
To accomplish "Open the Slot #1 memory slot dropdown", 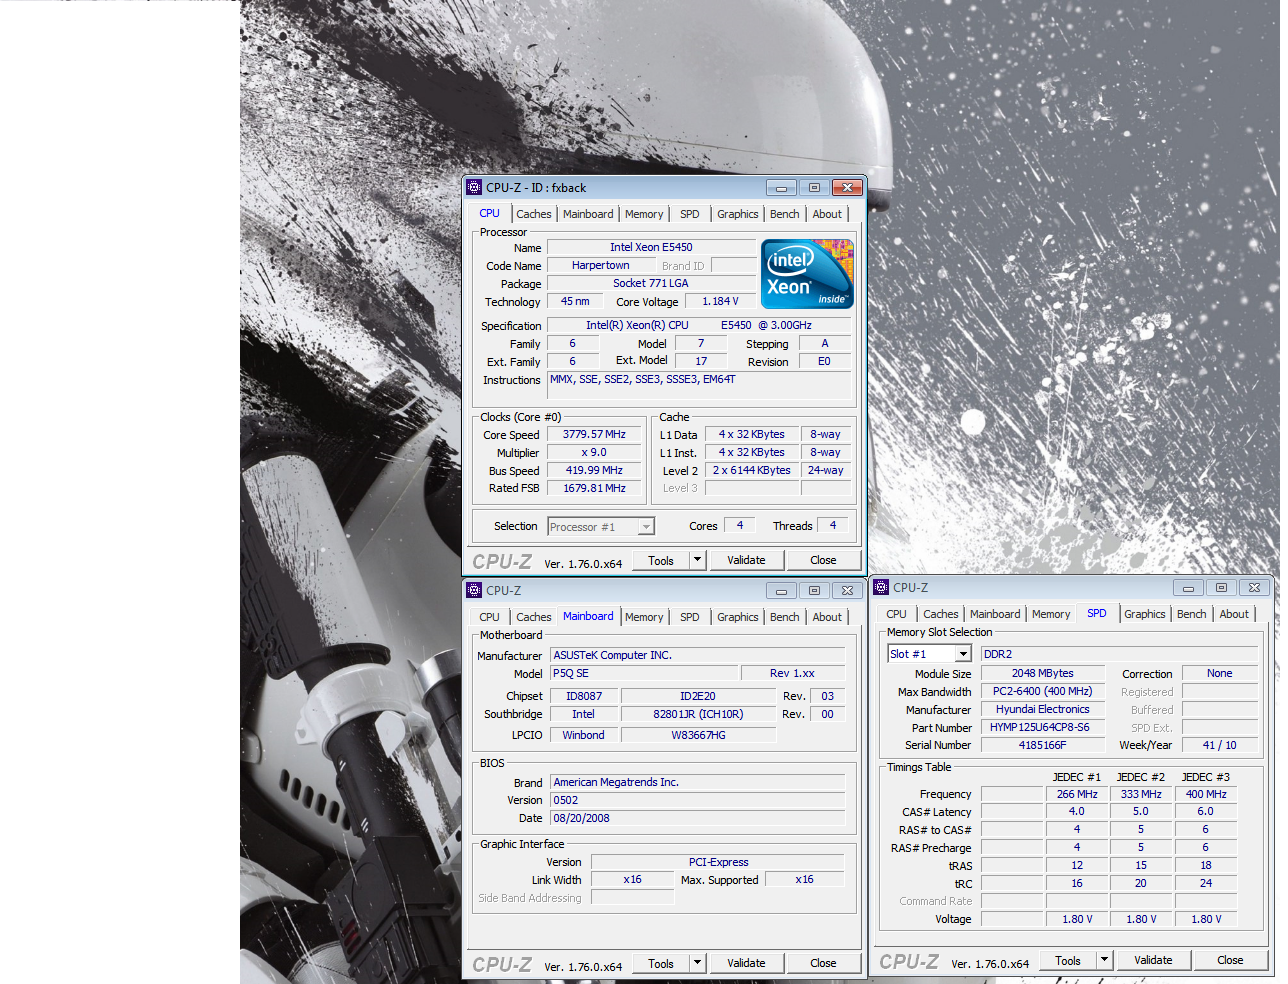I will (930, 654).
